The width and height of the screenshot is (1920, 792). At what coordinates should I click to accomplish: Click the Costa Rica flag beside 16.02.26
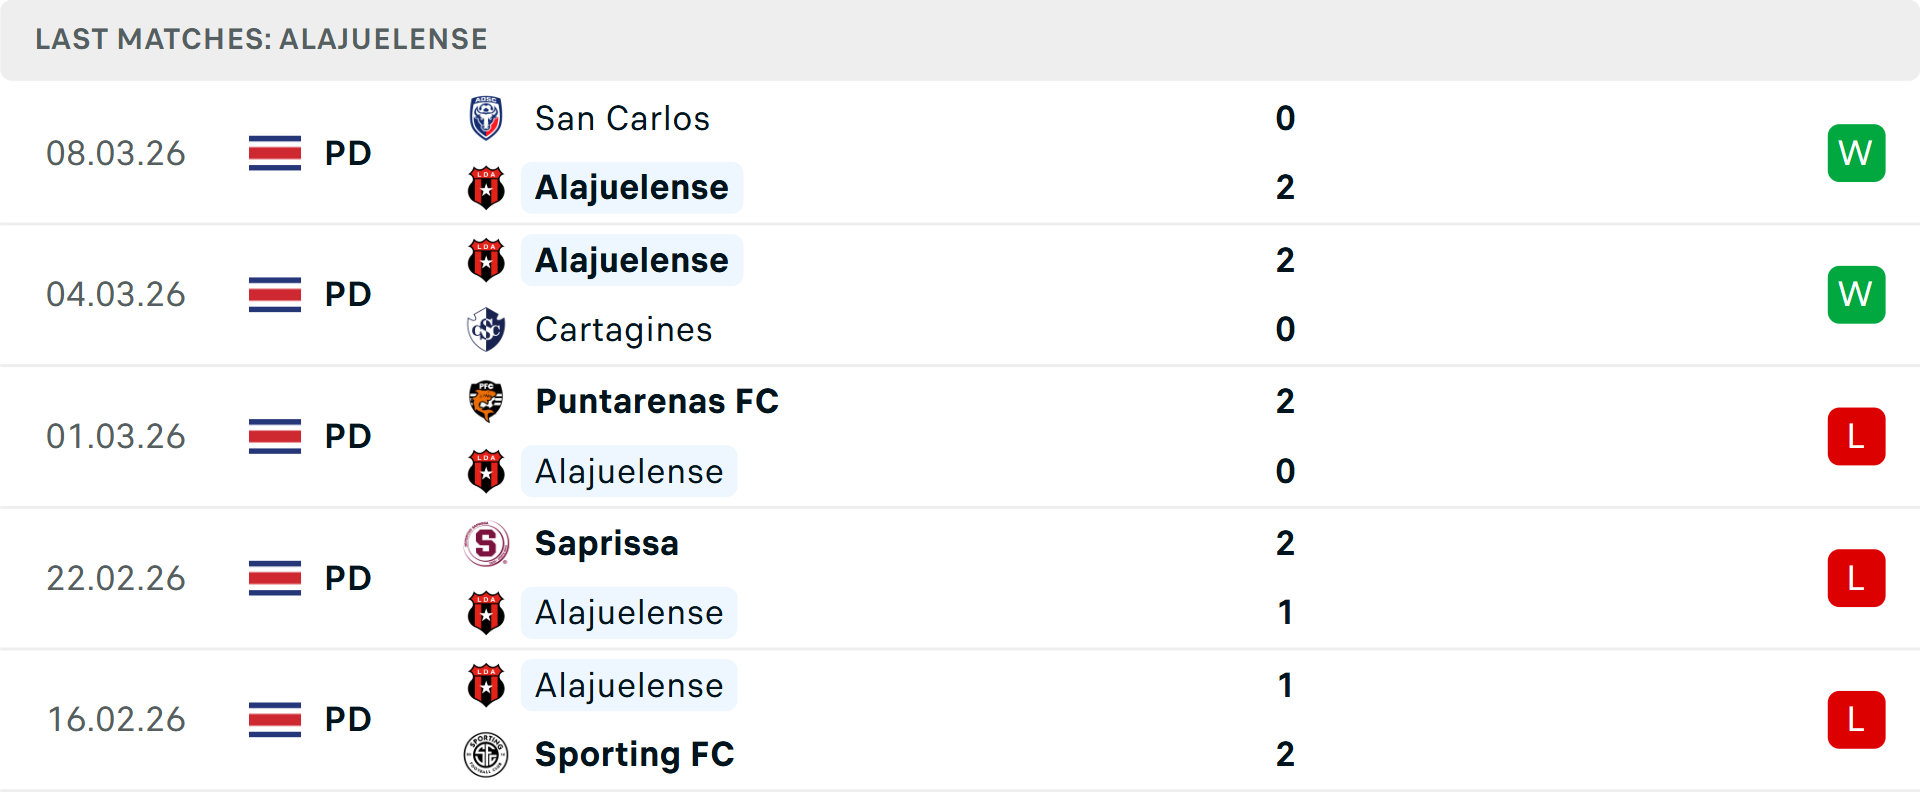274,719
